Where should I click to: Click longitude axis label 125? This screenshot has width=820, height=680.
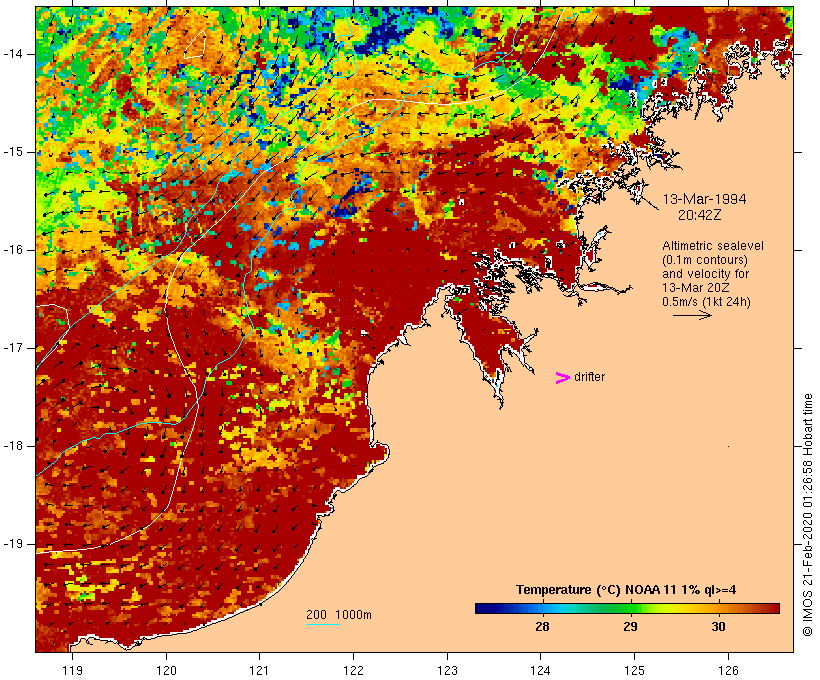[x=635, y=670]
